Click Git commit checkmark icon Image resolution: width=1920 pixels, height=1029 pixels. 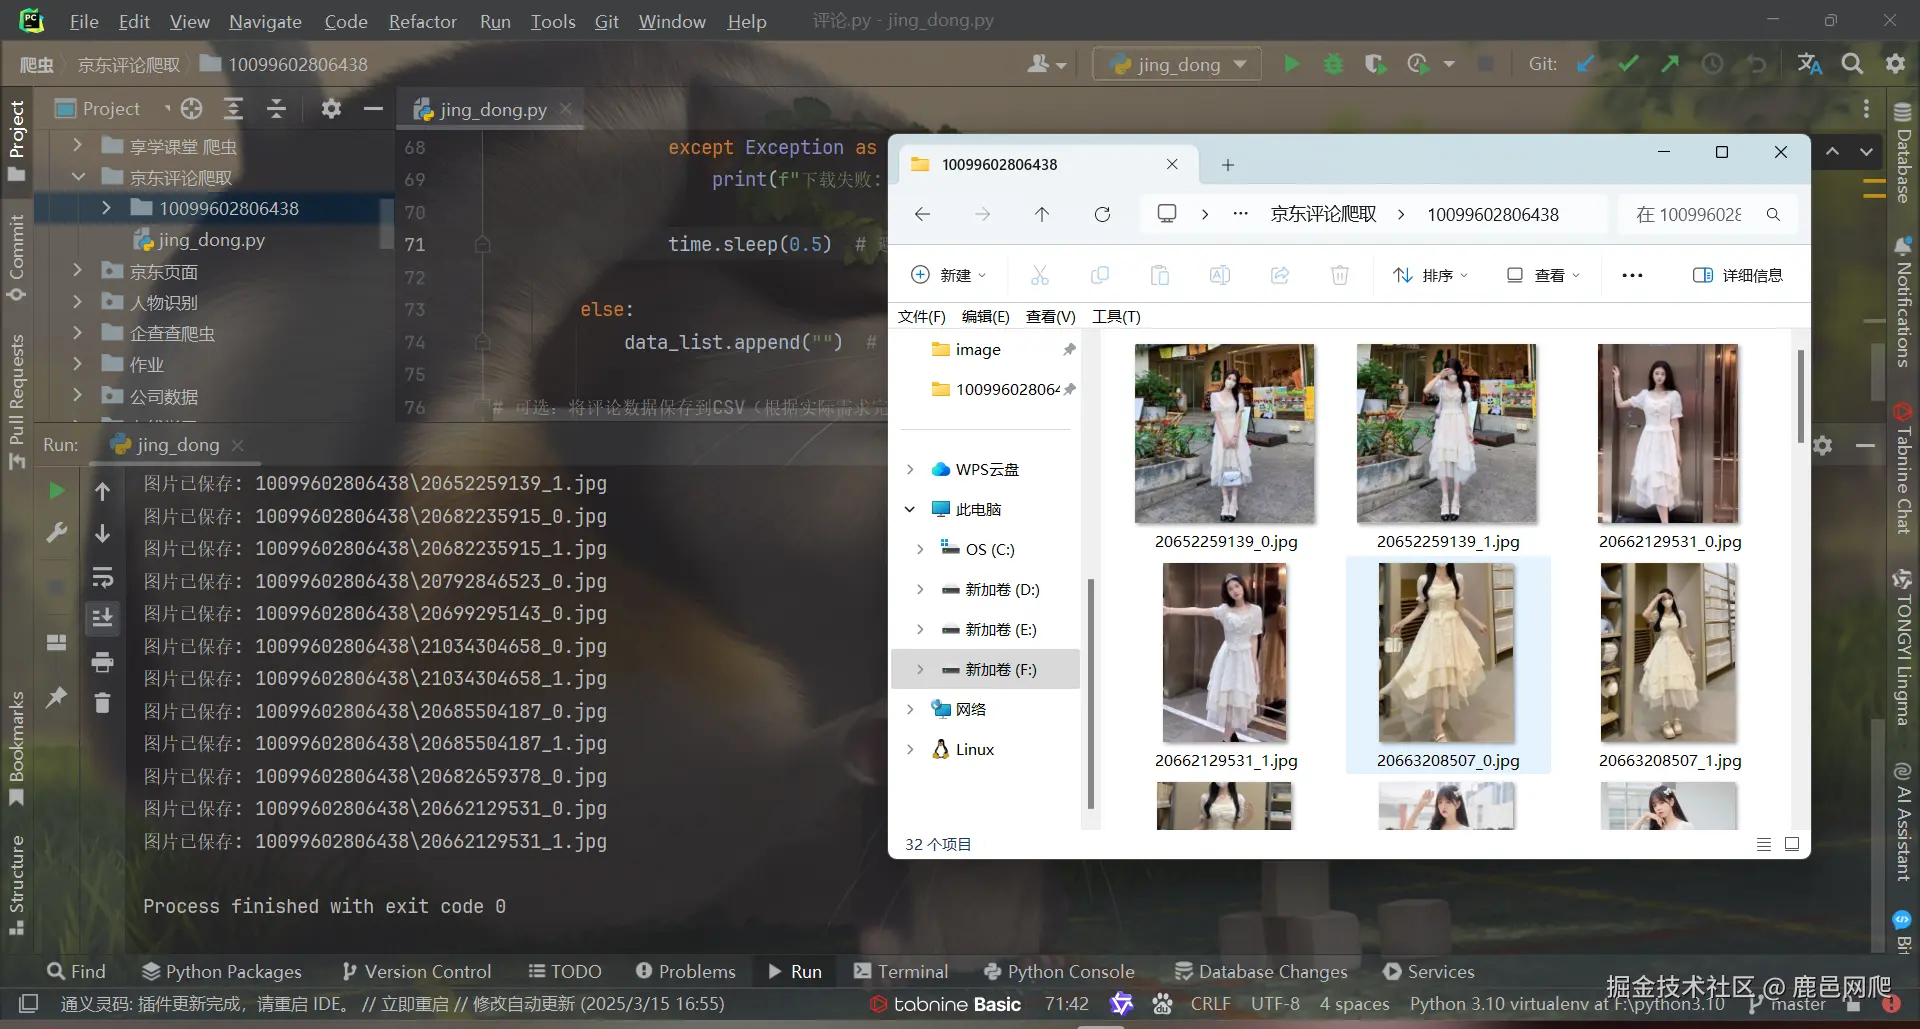tap(1628, 65)
